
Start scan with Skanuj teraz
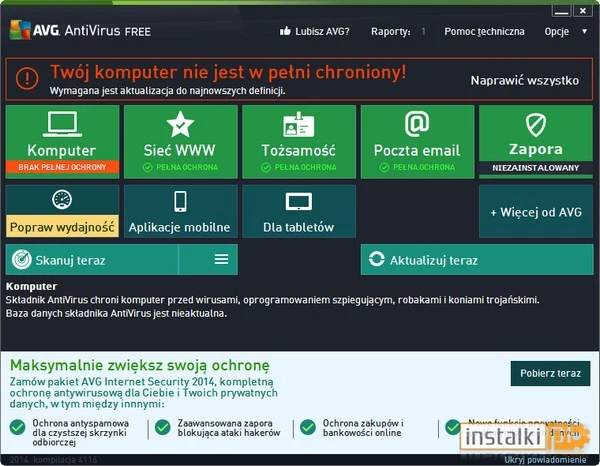(92, 259)
